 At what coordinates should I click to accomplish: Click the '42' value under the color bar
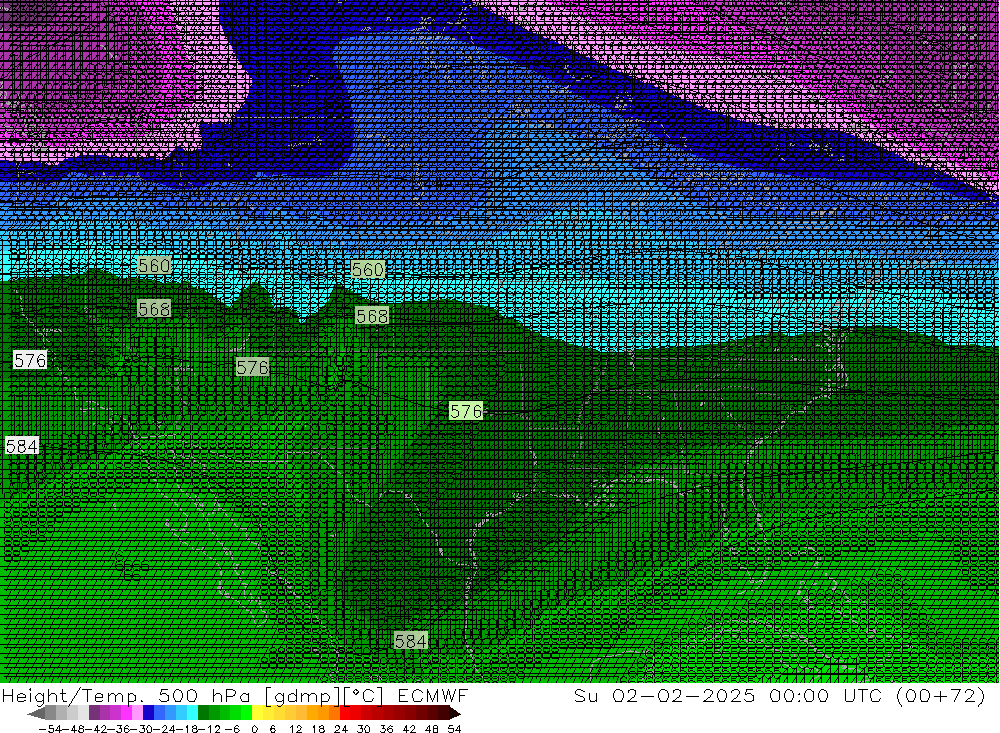[409, 729]
